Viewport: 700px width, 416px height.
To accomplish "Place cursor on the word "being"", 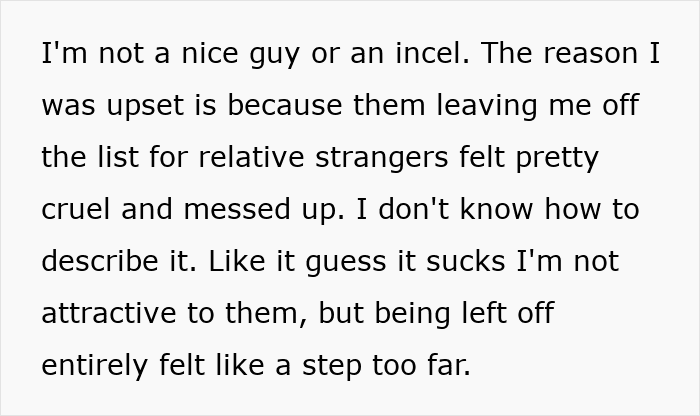I will pos(412,315).
